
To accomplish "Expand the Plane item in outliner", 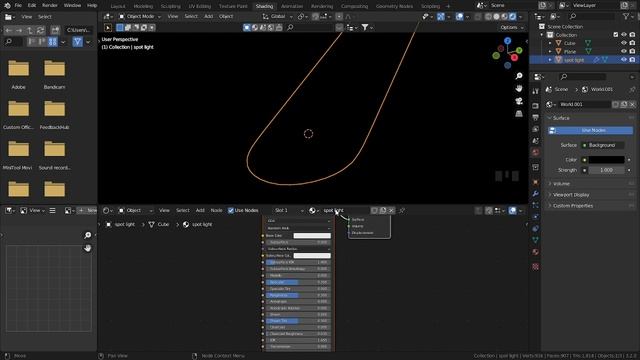I will (550, 51).
